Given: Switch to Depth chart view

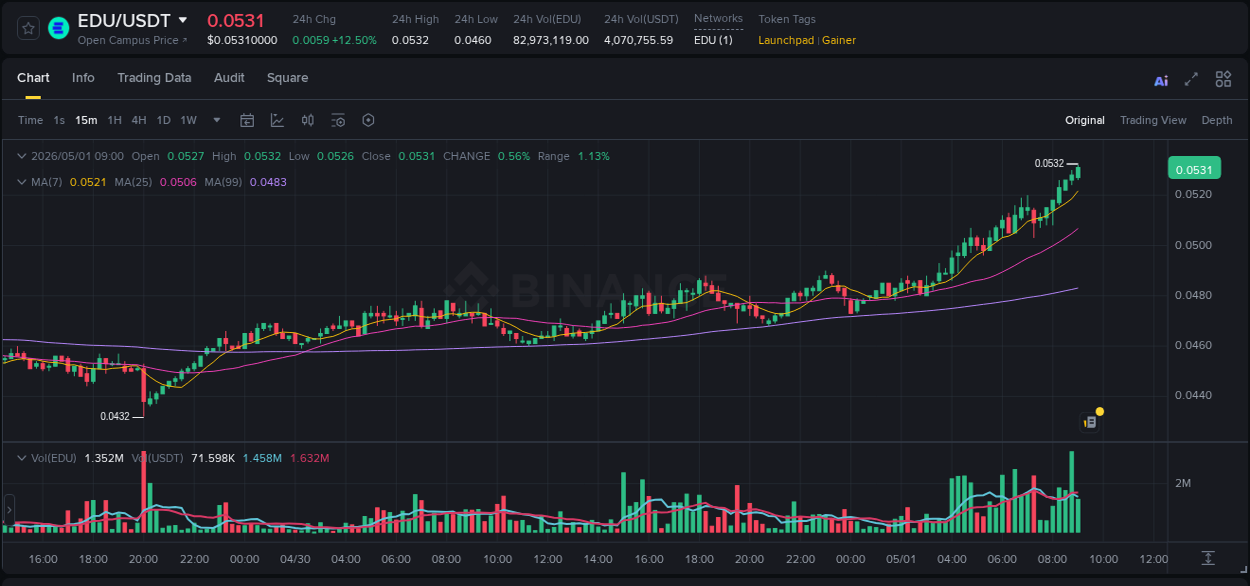Looking at the screenshot, I should tap(1217, 120).
